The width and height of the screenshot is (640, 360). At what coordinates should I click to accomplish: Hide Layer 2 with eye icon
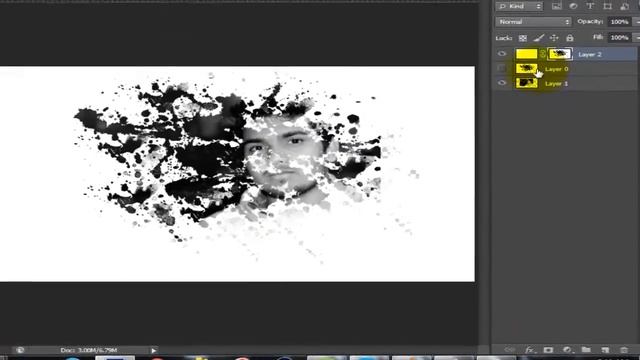click(502, 54)
